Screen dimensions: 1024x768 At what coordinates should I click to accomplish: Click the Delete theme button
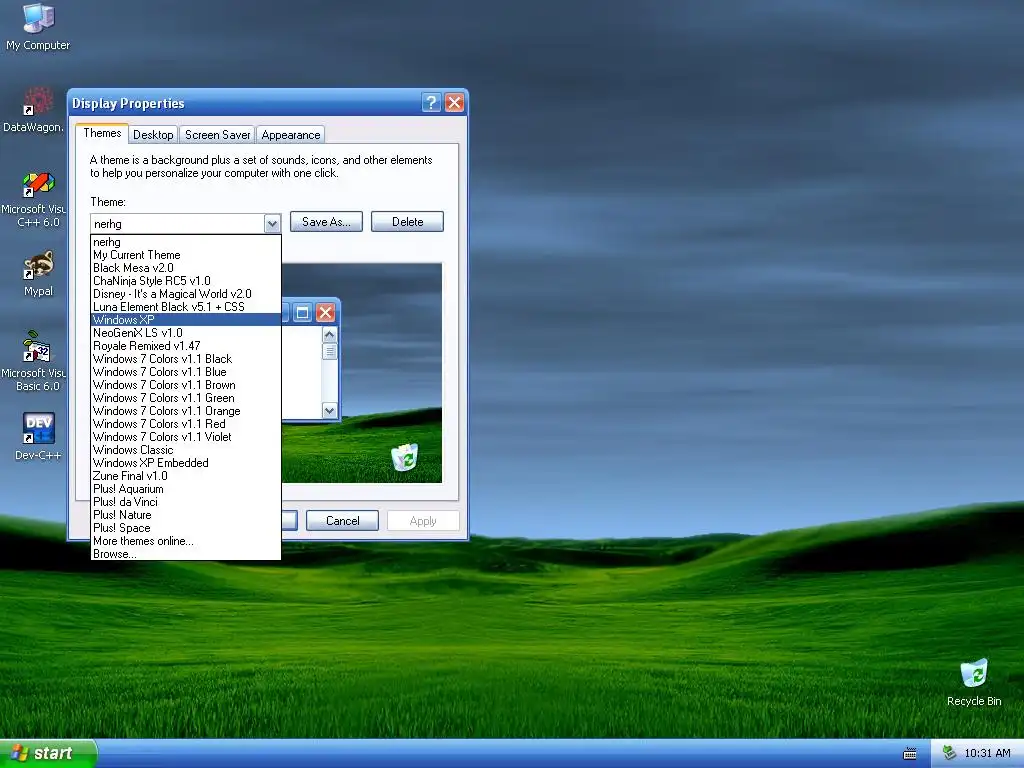pyautogui.click(x=408, y=221)
